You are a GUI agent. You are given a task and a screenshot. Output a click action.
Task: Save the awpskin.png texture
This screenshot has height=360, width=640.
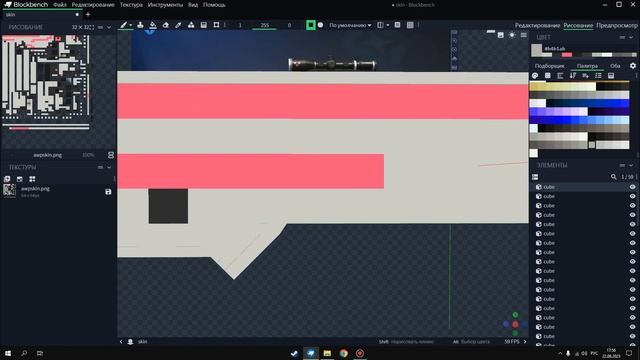pos(108,191)
